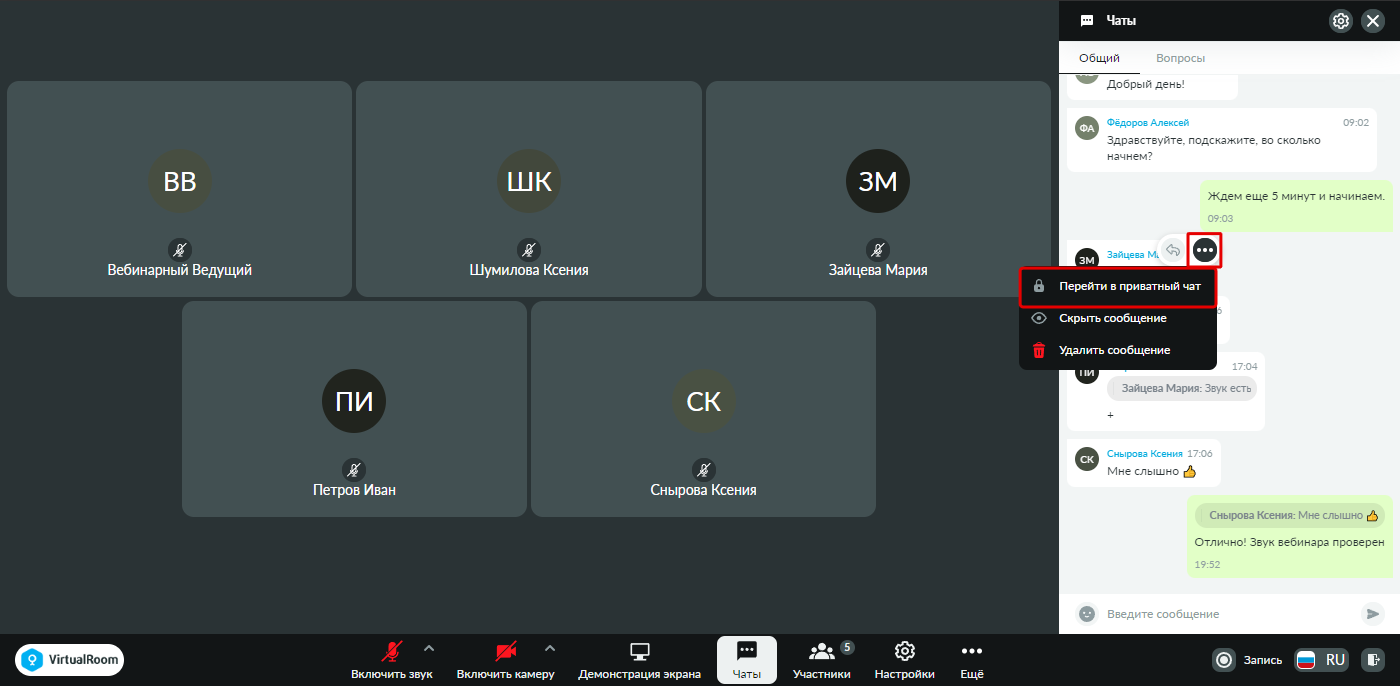Start Демонстрация экрана screen sharing
This screenshot has width=1400, height=686.
click(x=640, y=660)
